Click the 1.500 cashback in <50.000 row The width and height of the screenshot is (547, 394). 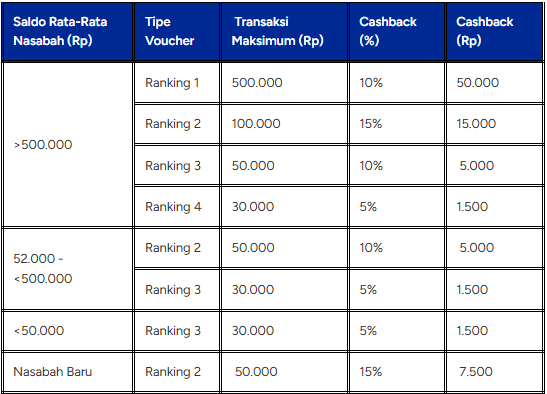494,330
